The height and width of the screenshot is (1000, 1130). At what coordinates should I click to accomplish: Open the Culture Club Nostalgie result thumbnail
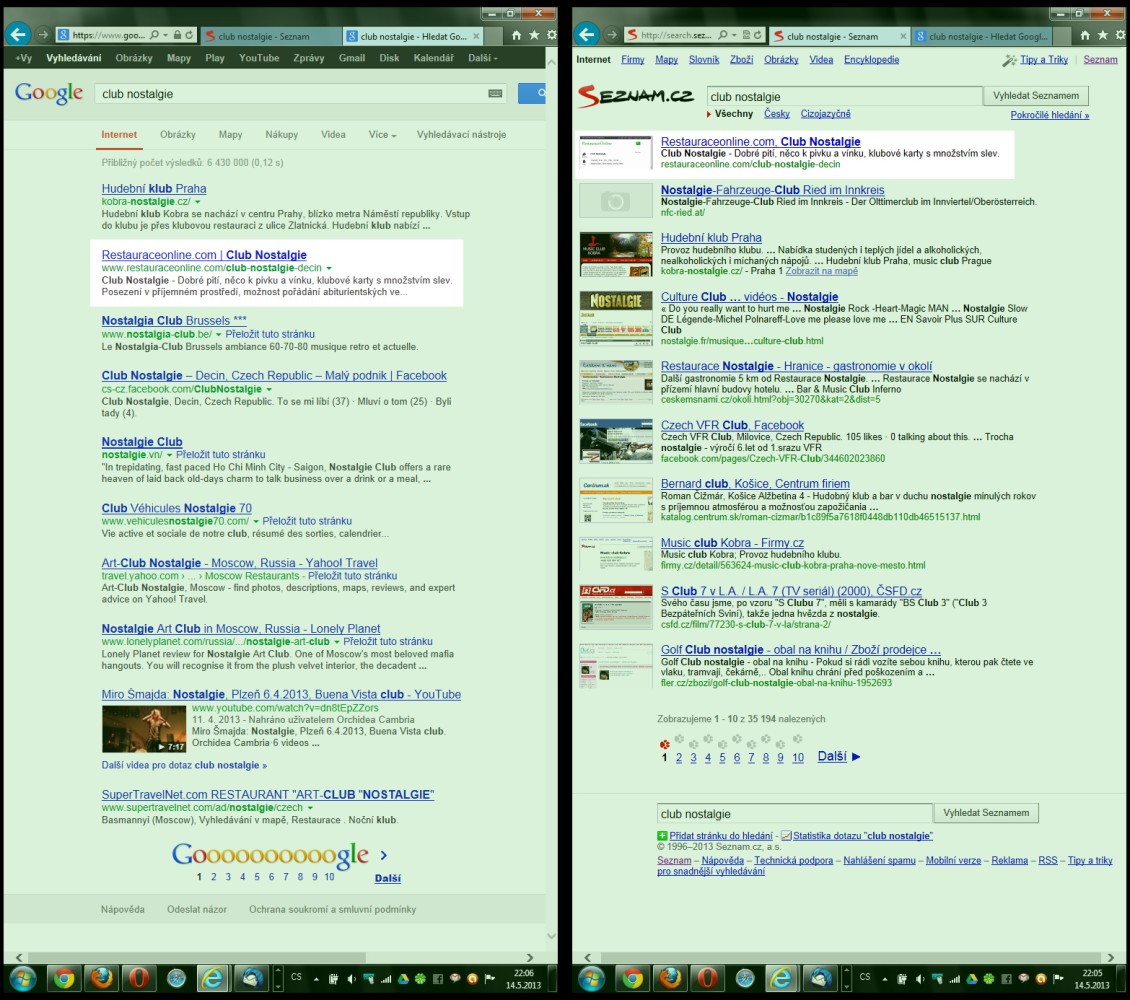[616, 318]
